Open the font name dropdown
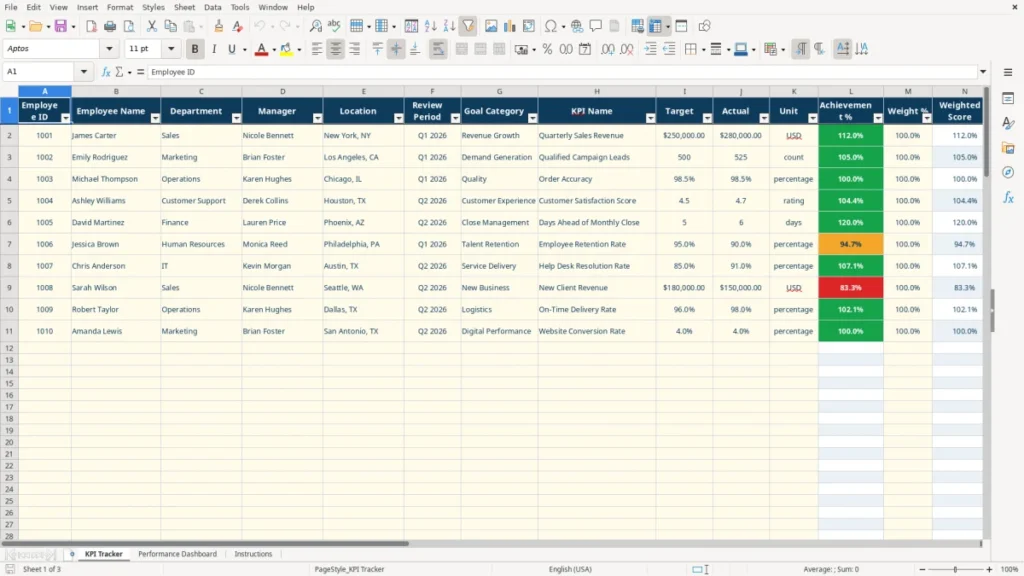Image resolution: width=1024 pixels, height=576 pixels. pos(109,49)
